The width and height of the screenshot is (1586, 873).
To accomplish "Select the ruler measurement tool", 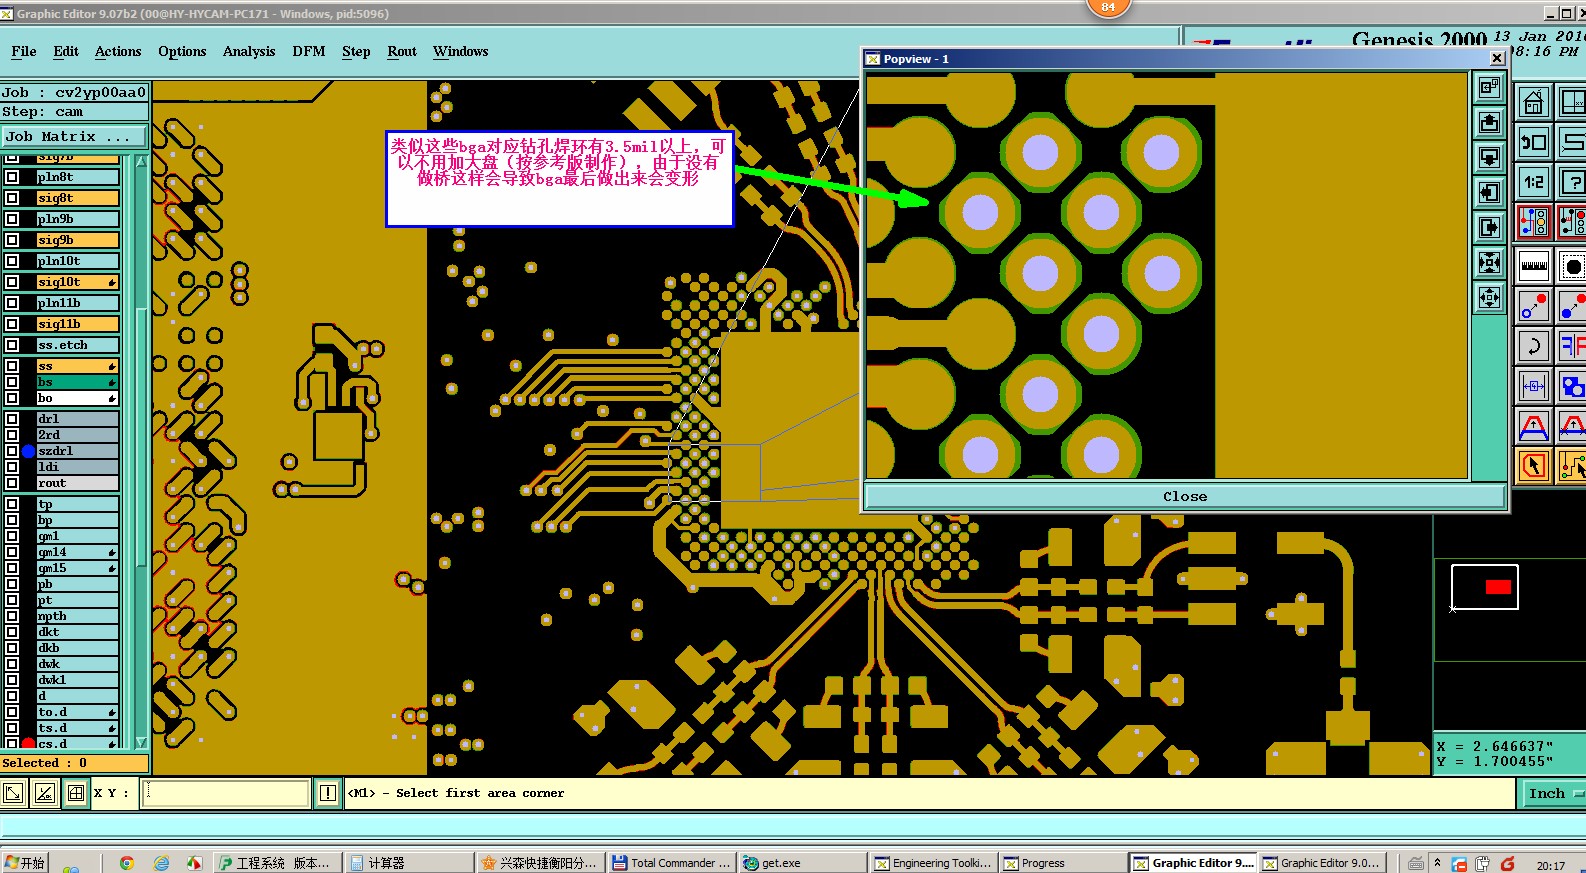I will (x=1533, y=266).
